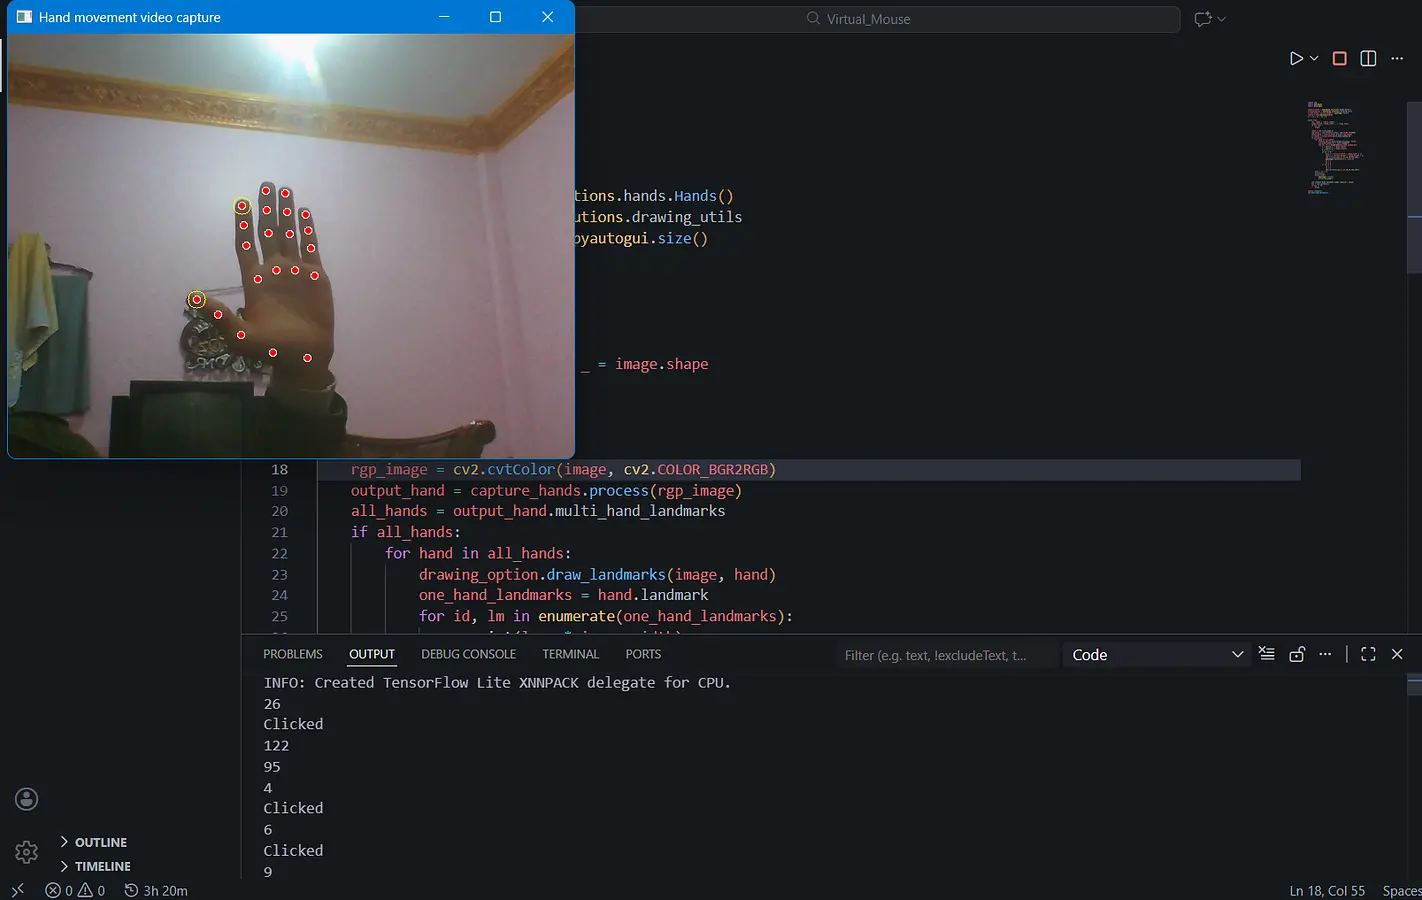Toggle output auto-scroll lock icon

click(x=1297, y=654)
